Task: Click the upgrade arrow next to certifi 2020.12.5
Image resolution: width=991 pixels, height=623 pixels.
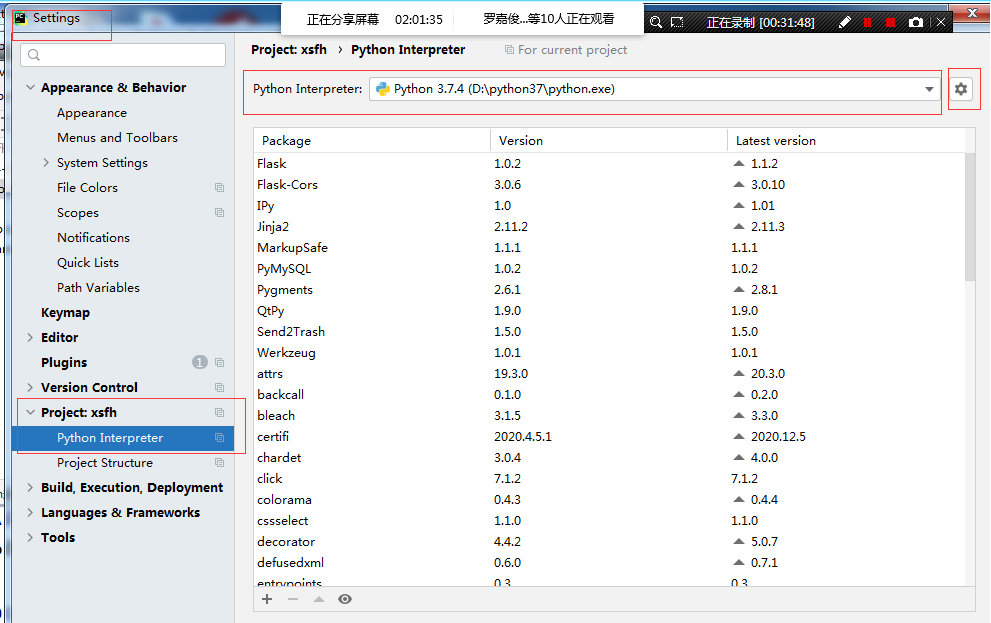Action: pos(739,436)
